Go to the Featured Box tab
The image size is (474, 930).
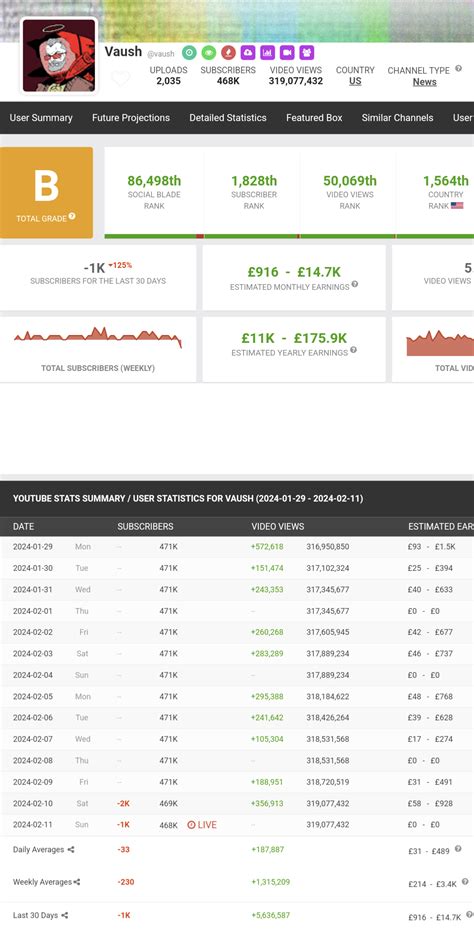coord(314,117)
